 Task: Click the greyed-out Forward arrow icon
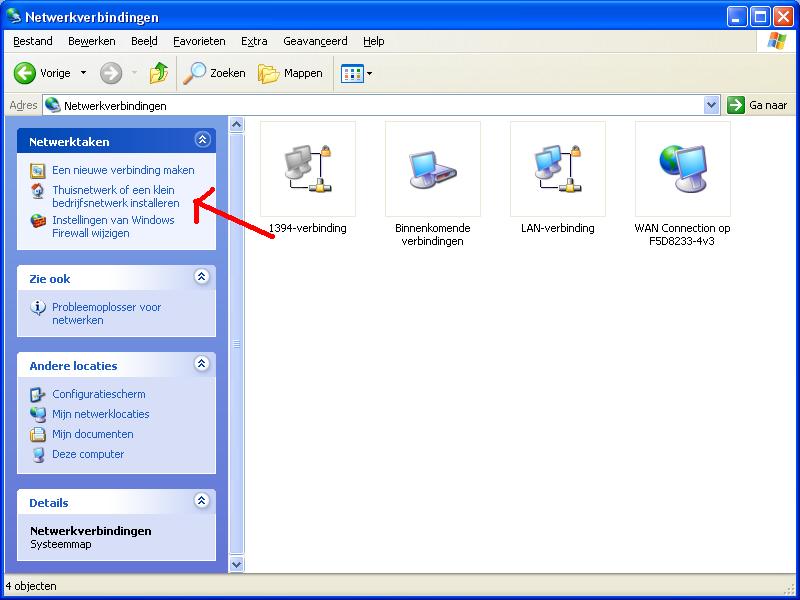coord(111,73)
